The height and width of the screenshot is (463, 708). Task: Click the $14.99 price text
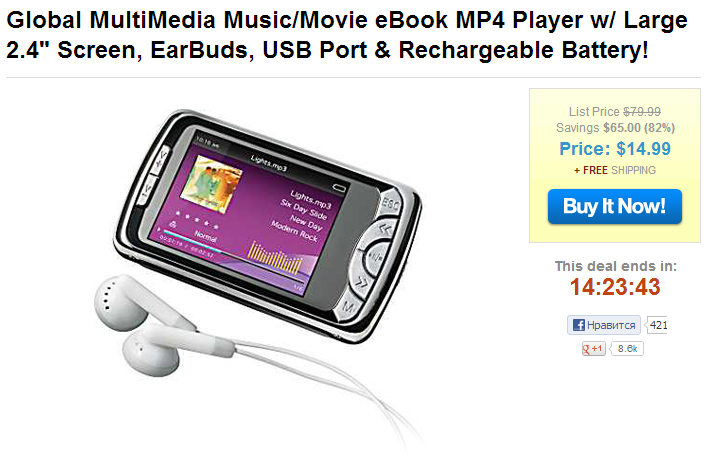click(x=643, y=149)
